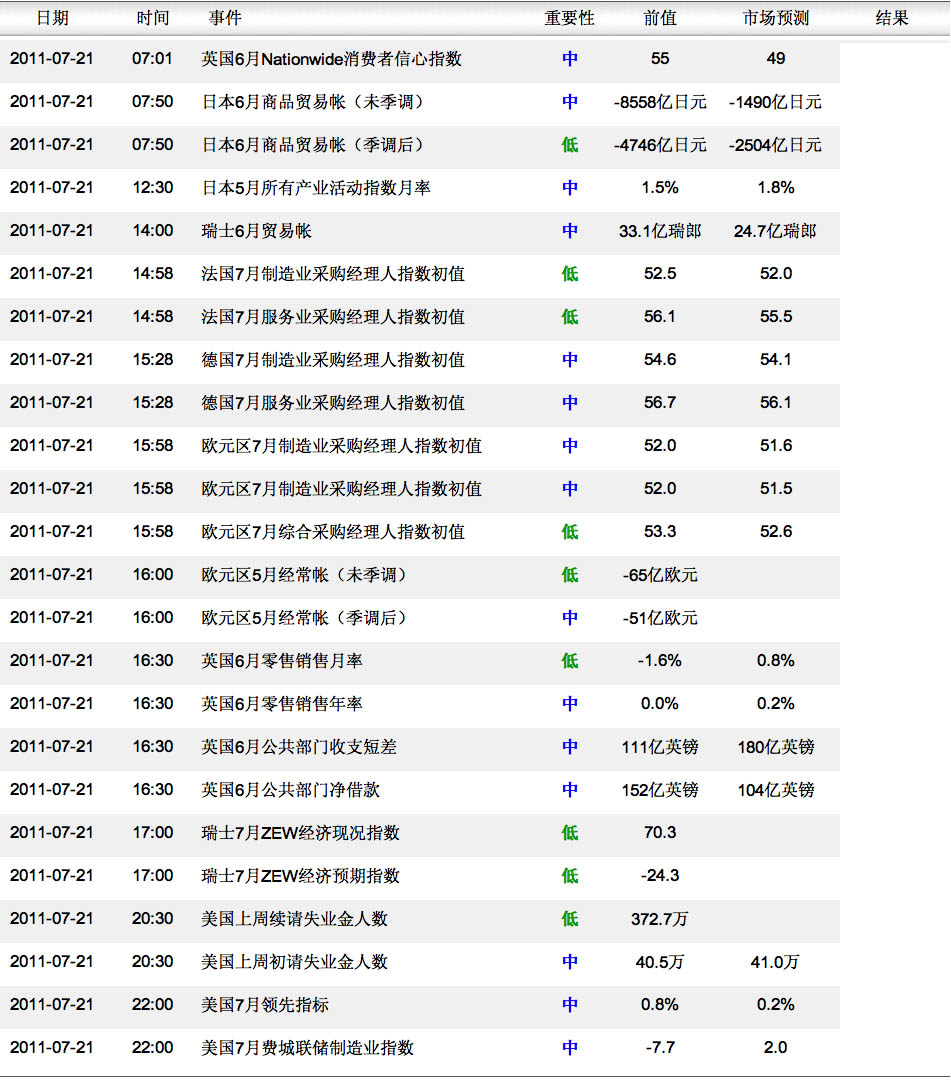Click previous value -51亿欧元
The image size is (951, 1082).
point(660,618)
